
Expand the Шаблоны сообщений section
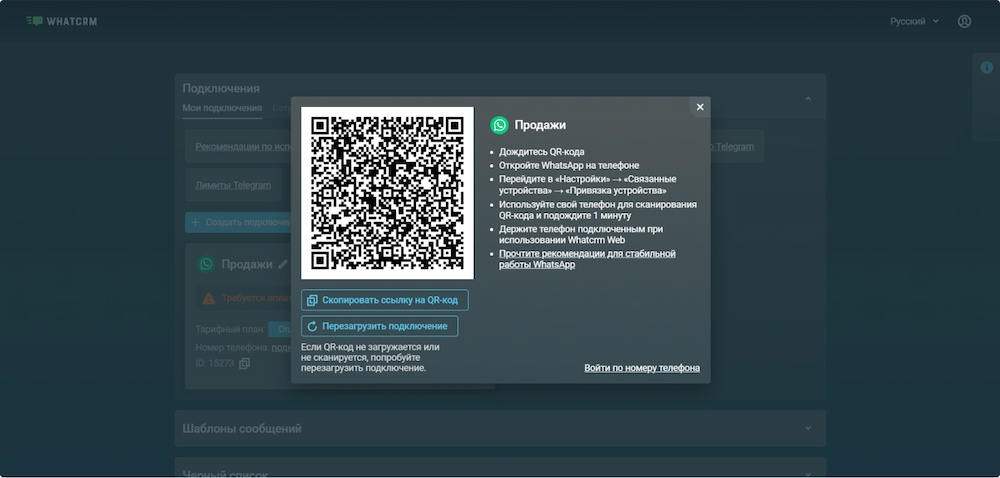[x=500, y=428]
